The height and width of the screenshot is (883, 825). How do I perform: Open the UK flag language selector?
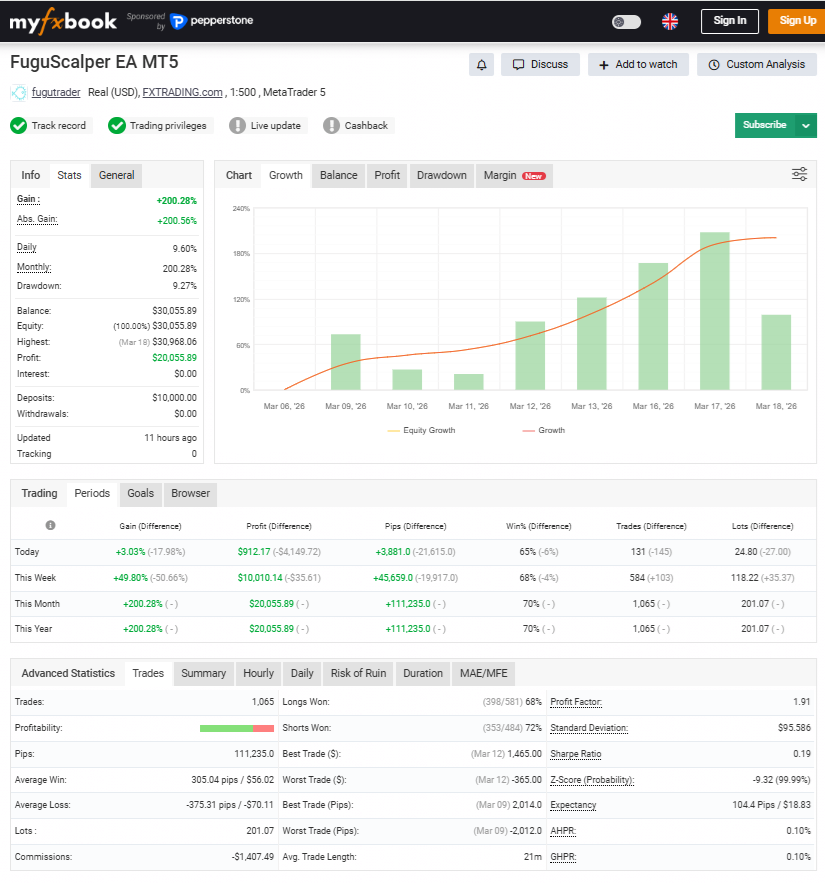[670, 21]
